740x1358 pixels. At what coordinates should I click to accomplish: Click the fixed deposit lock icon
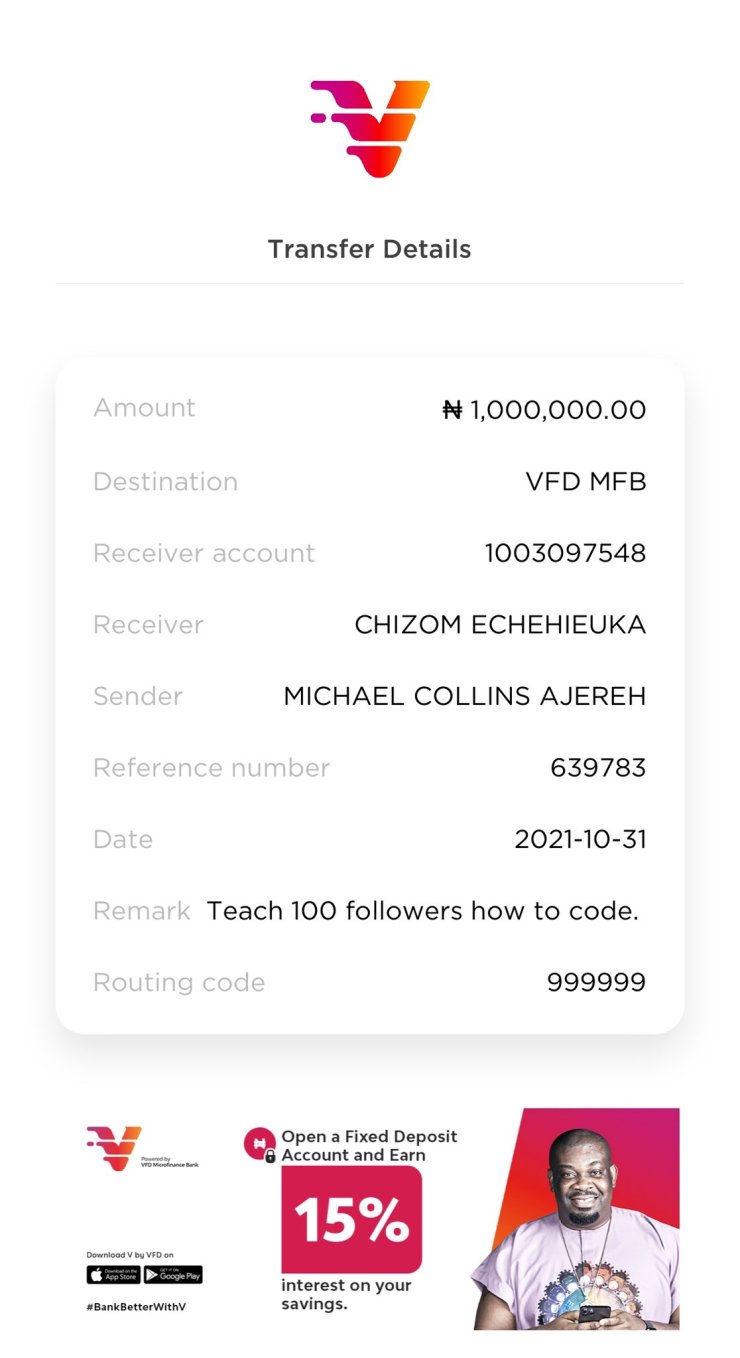tap(260, 1144)
